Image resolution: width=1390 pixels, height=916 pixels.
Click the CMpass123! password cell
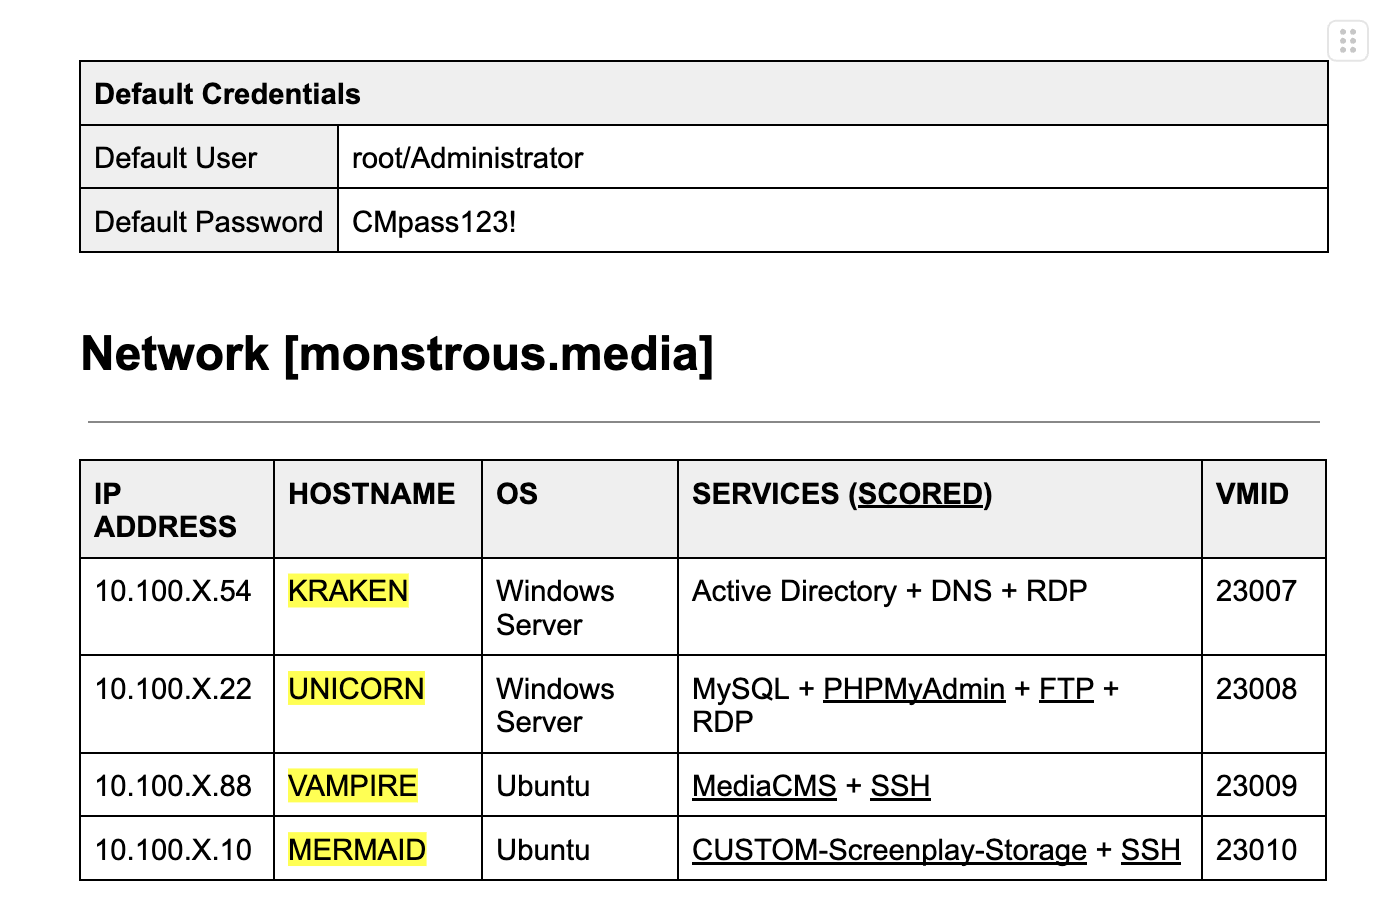pyautogui.click(x=833, y=221)
